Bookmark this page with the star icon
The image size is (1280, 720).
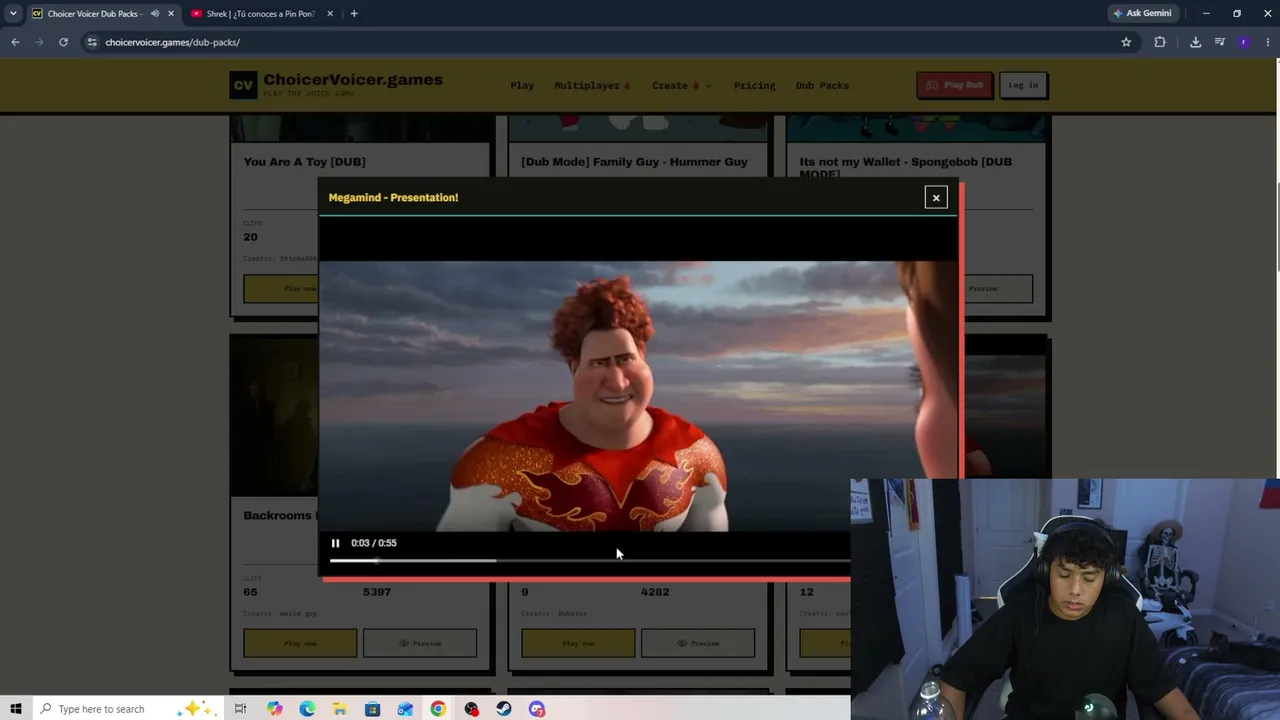1126,42
